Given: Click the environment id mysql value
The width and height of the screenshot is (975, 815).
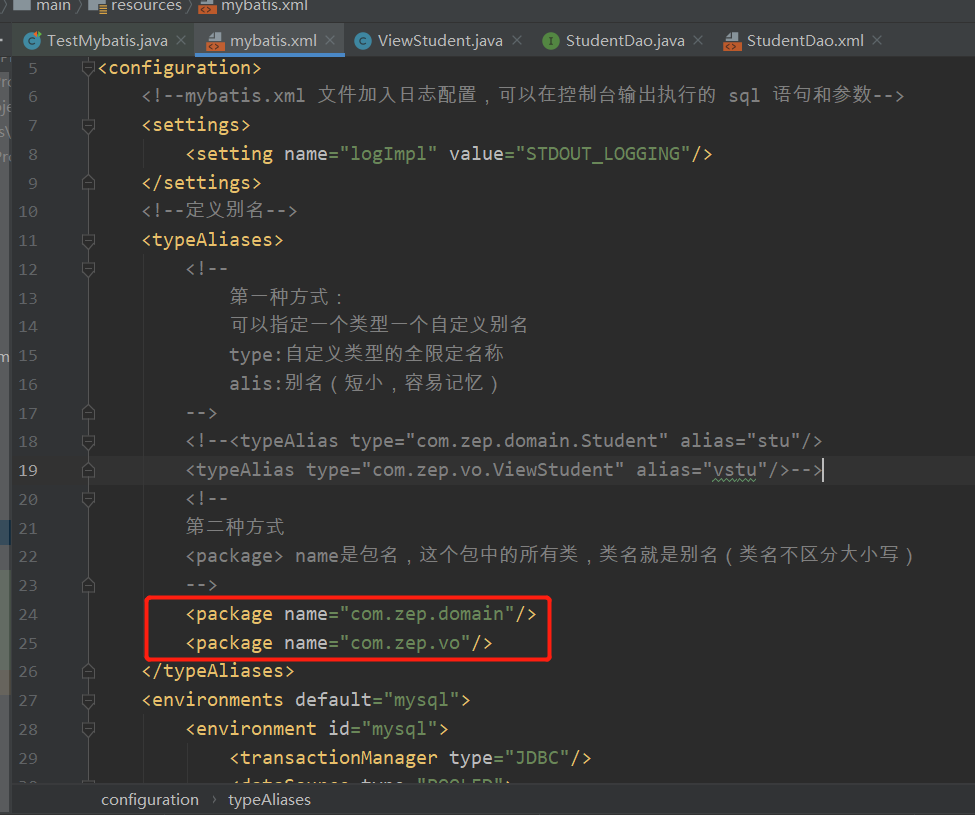Looking at the screenshot, I should coord(399,729).
